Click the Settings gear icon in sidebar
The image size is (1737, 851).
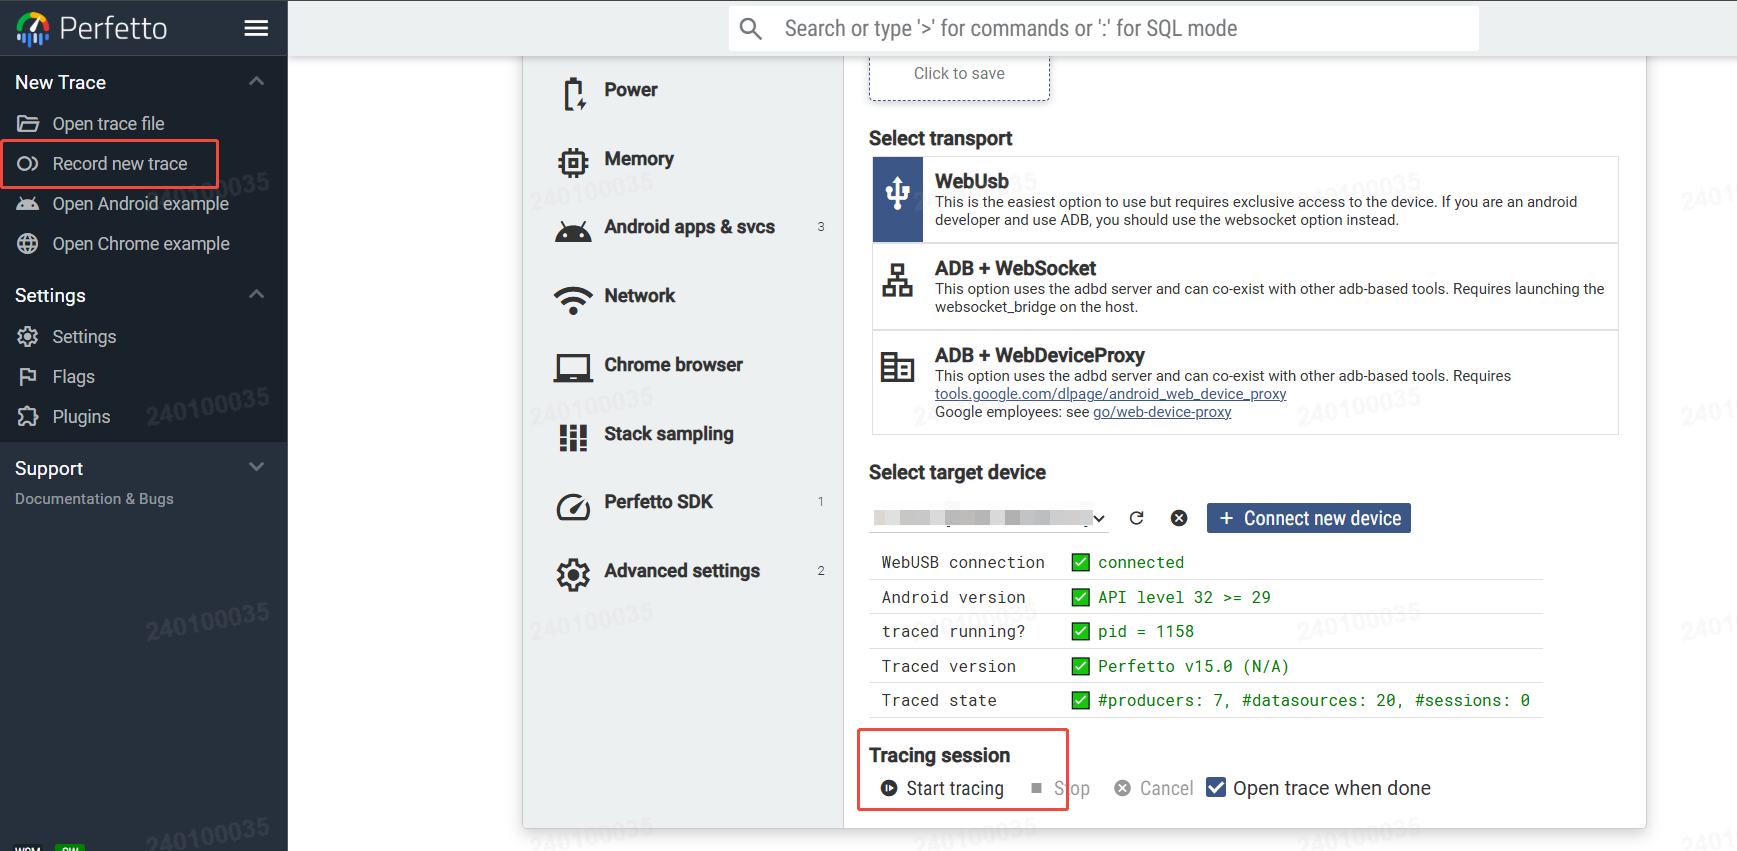(x=28, y=337)
